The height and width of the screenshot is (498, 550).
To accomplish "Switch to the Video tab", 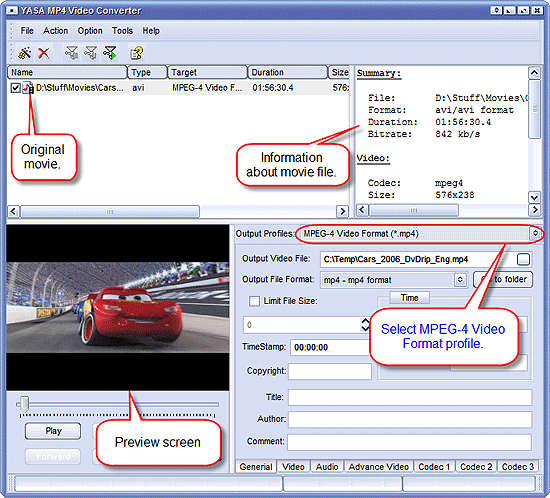I will pyautogui.click(x=293, y=467).
